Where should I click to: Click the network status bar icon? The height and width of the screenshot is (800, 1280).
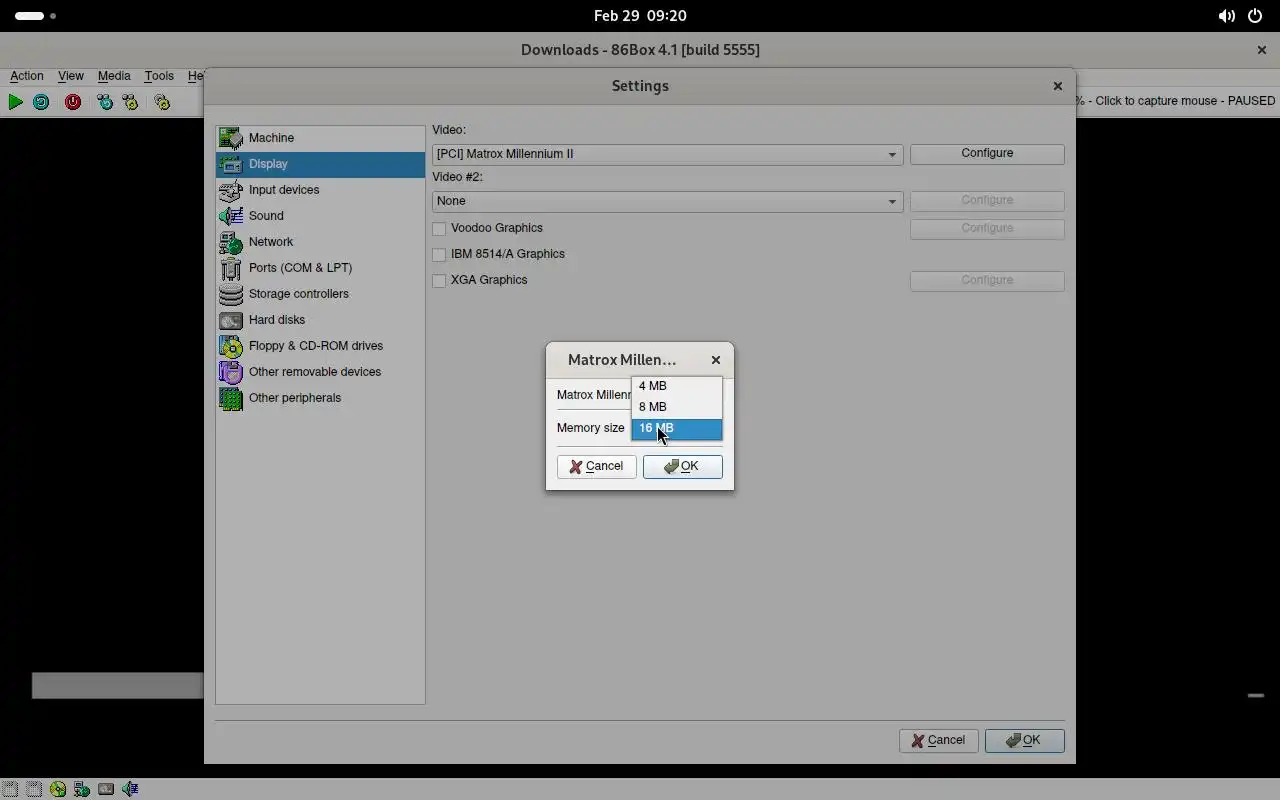82,789
